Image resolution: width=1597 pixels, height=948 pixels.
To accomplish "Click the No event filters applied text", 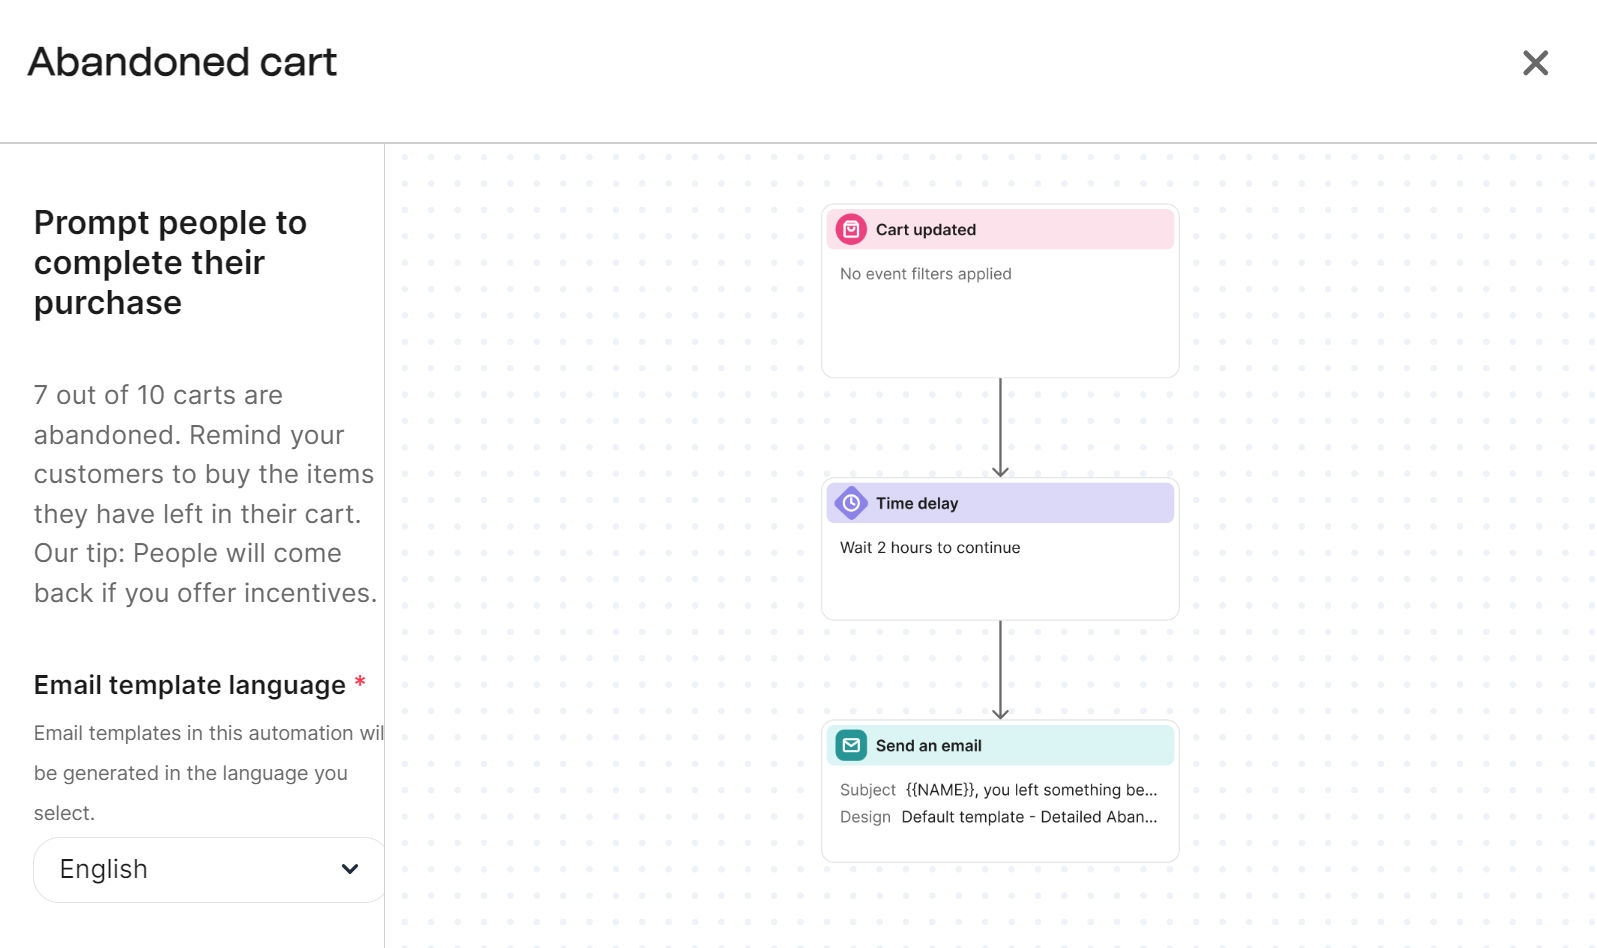I will pos(925,273).
